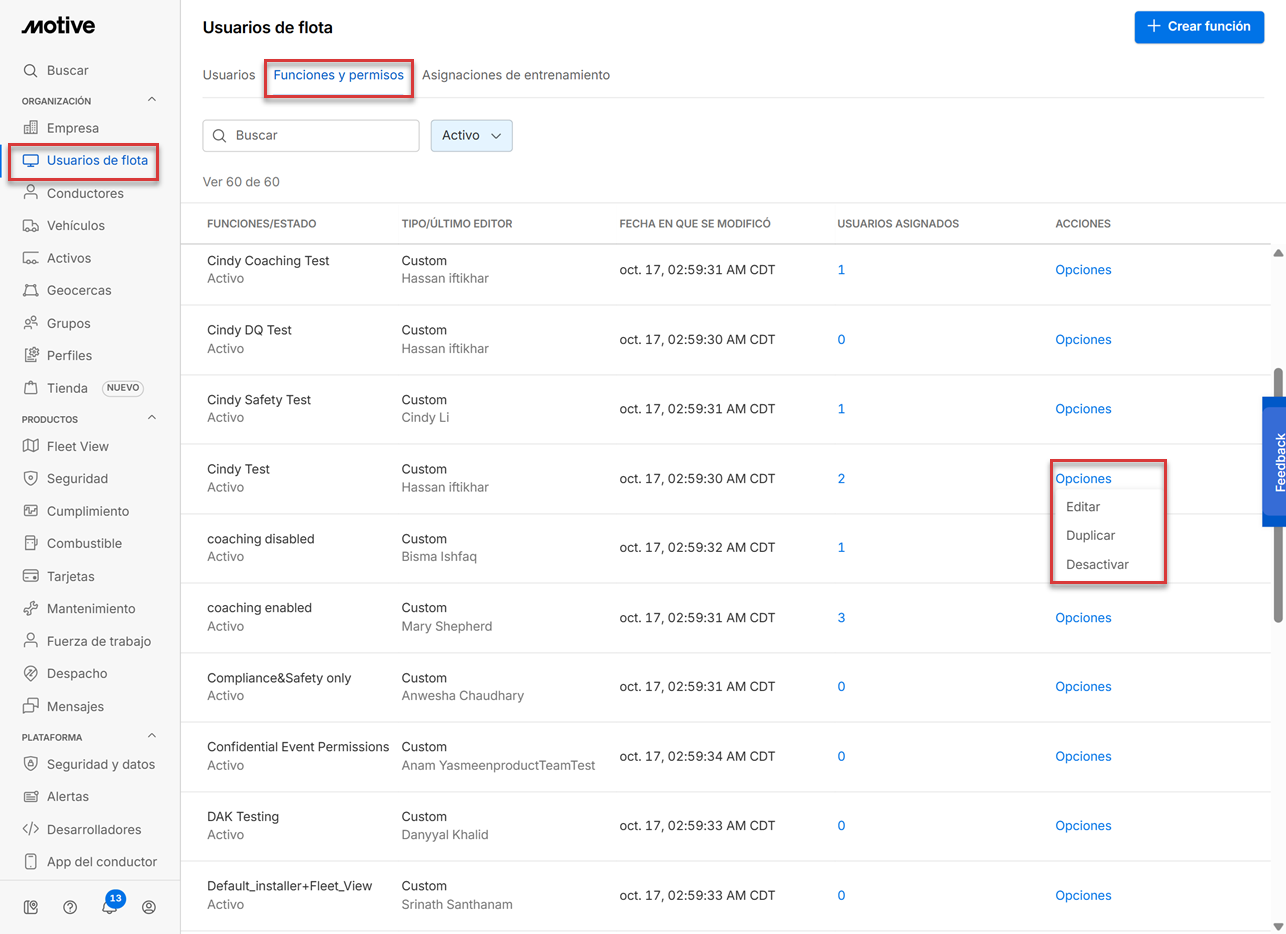This screenshot has height=934, width=1286.
Task: Choose Desactivar in the options menu
Action: [1097, 564]
